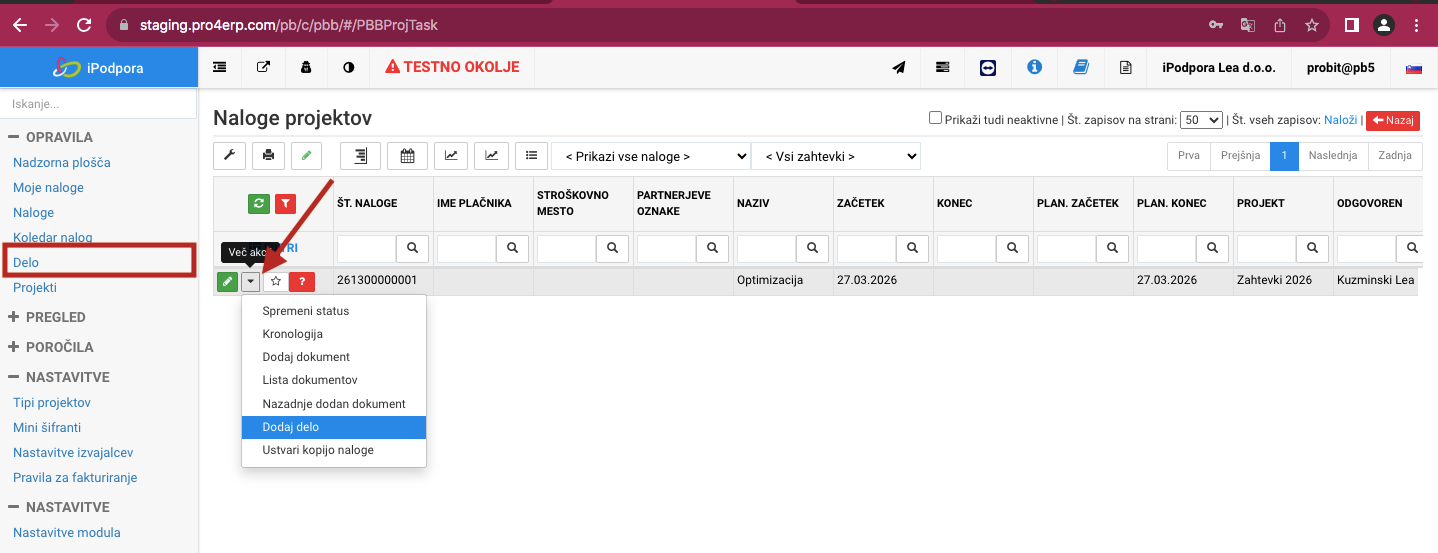Edit the row with green pencil button
Screen dimensions: 1438x553
(x=228, y=282)
